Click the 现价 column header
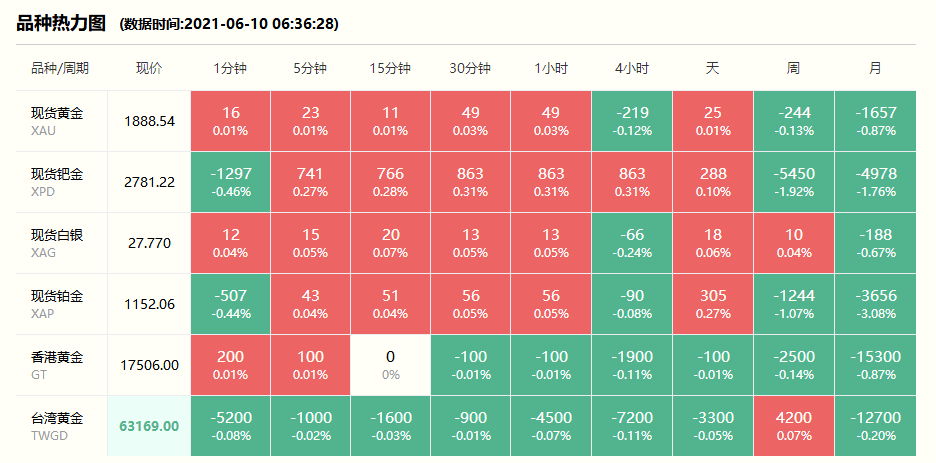The width and height of the screenshot is (936, 463). (x=149, y=68)
